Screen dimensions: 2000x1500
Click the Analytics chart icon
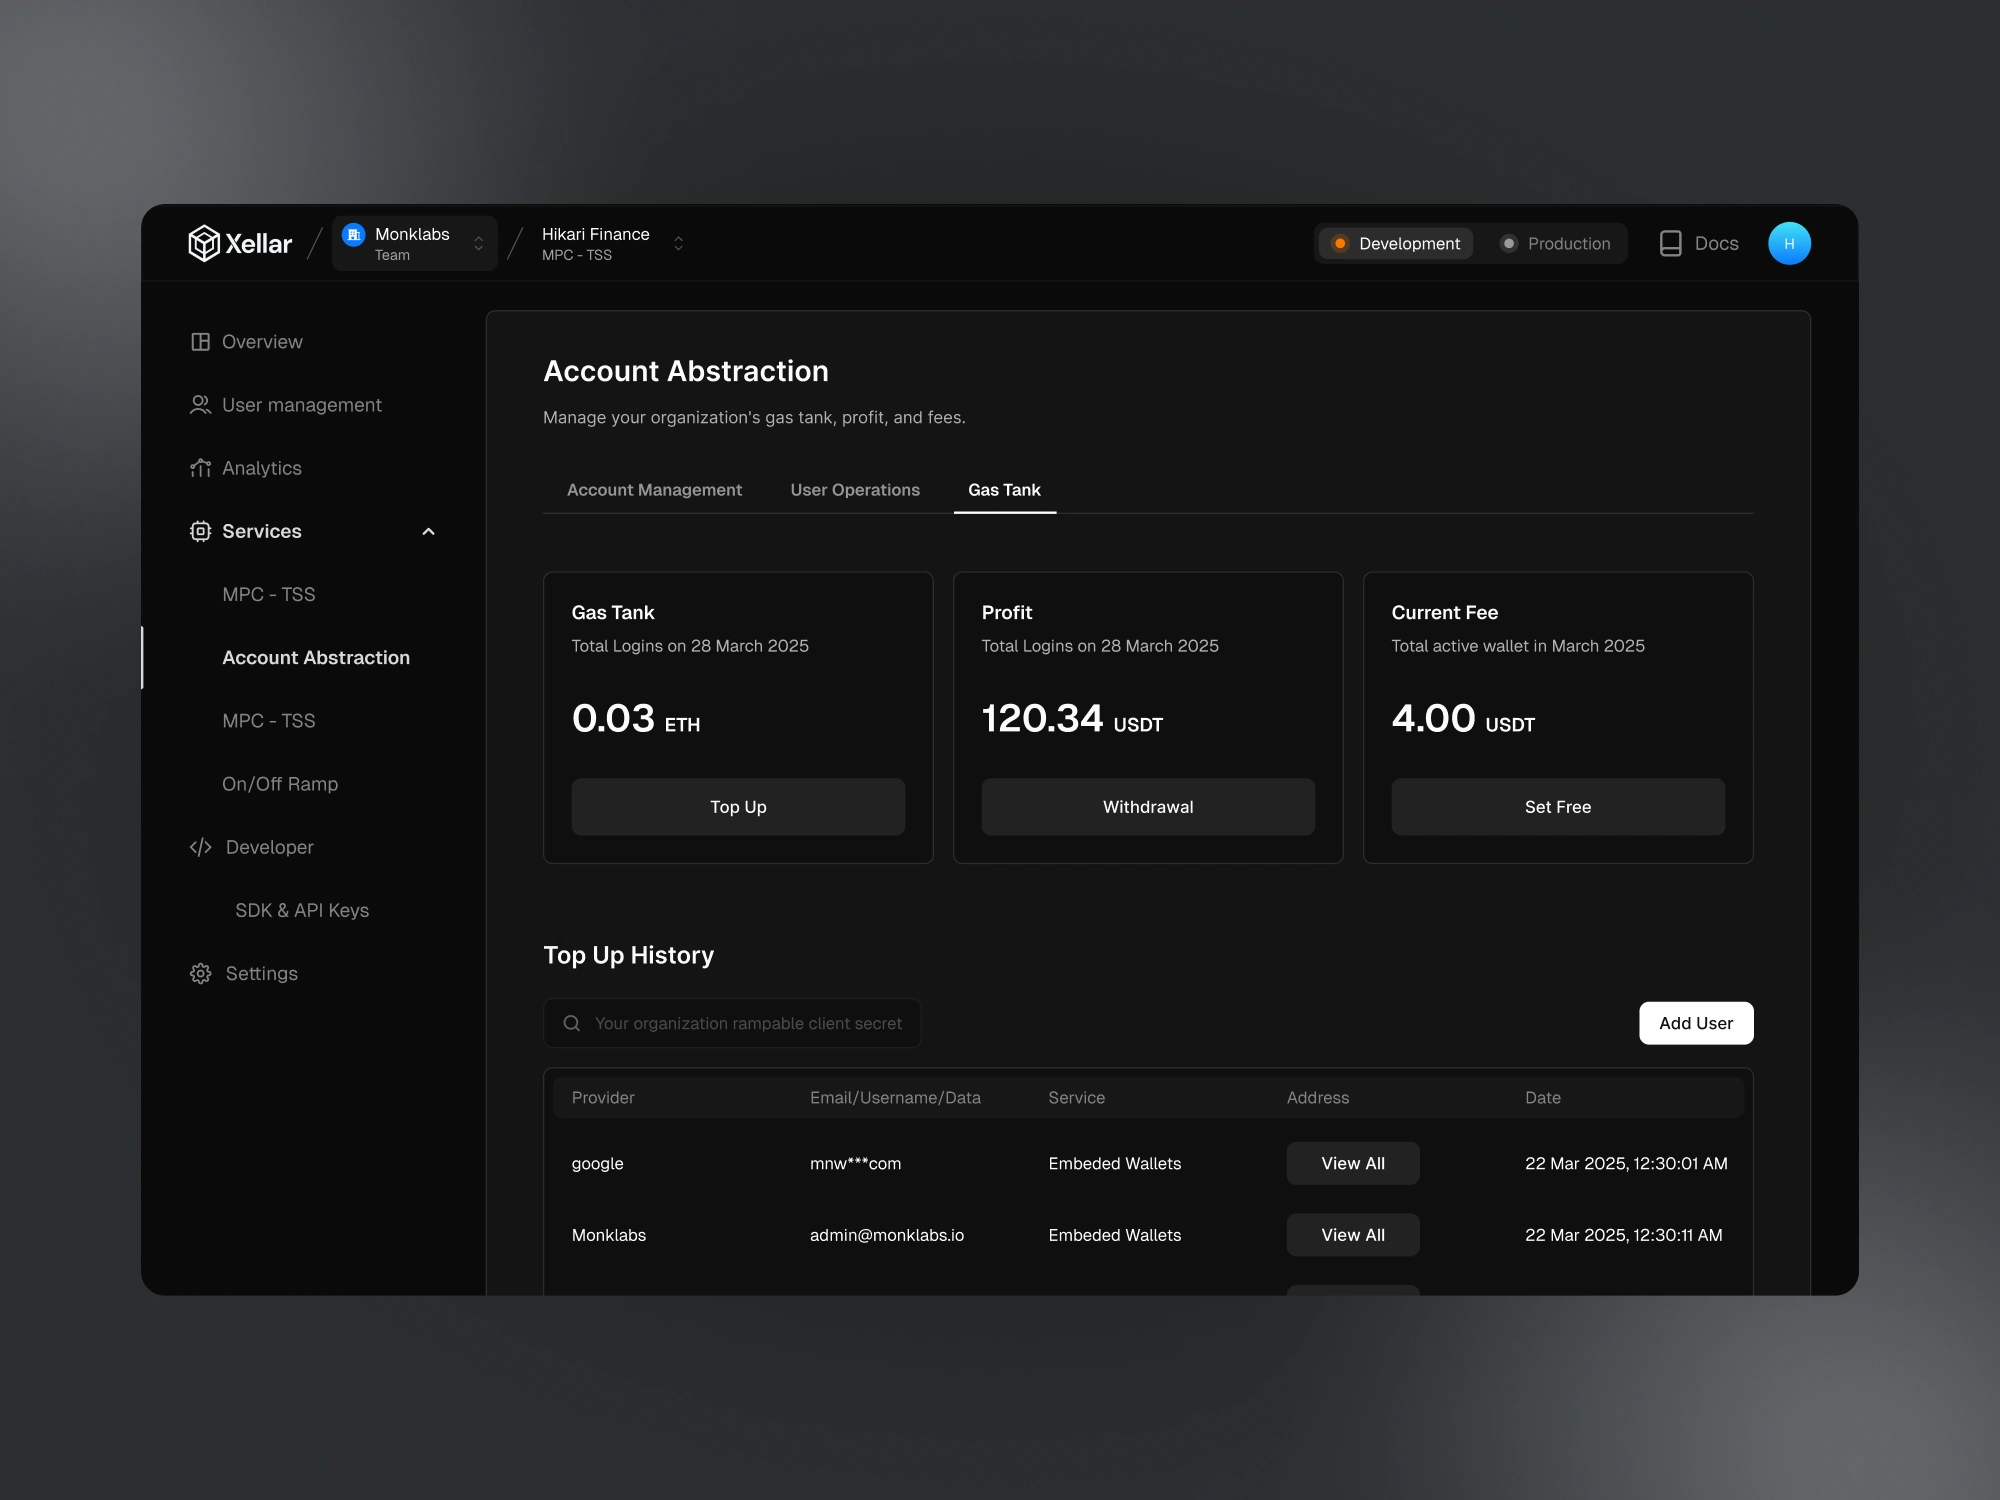[200, 468]
